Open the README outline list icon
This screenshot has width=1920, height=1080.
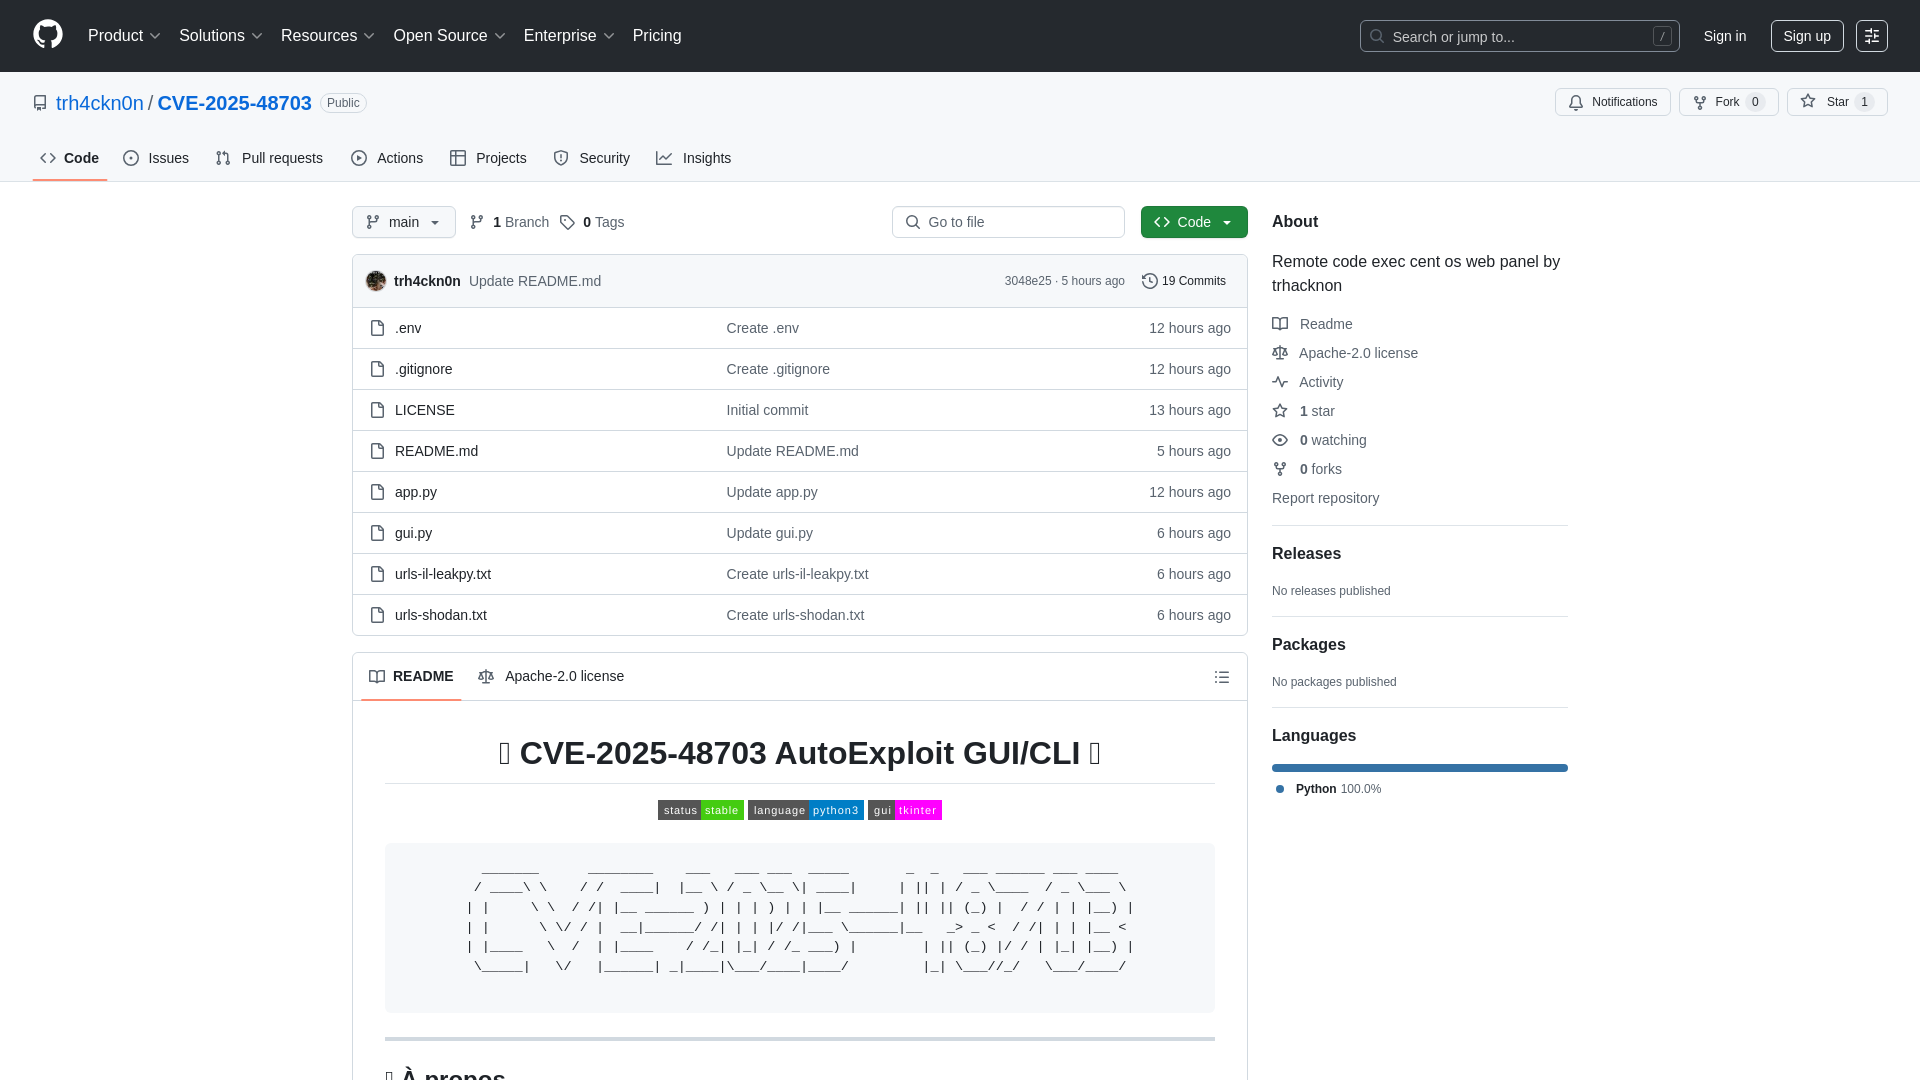pos(1222,677)
